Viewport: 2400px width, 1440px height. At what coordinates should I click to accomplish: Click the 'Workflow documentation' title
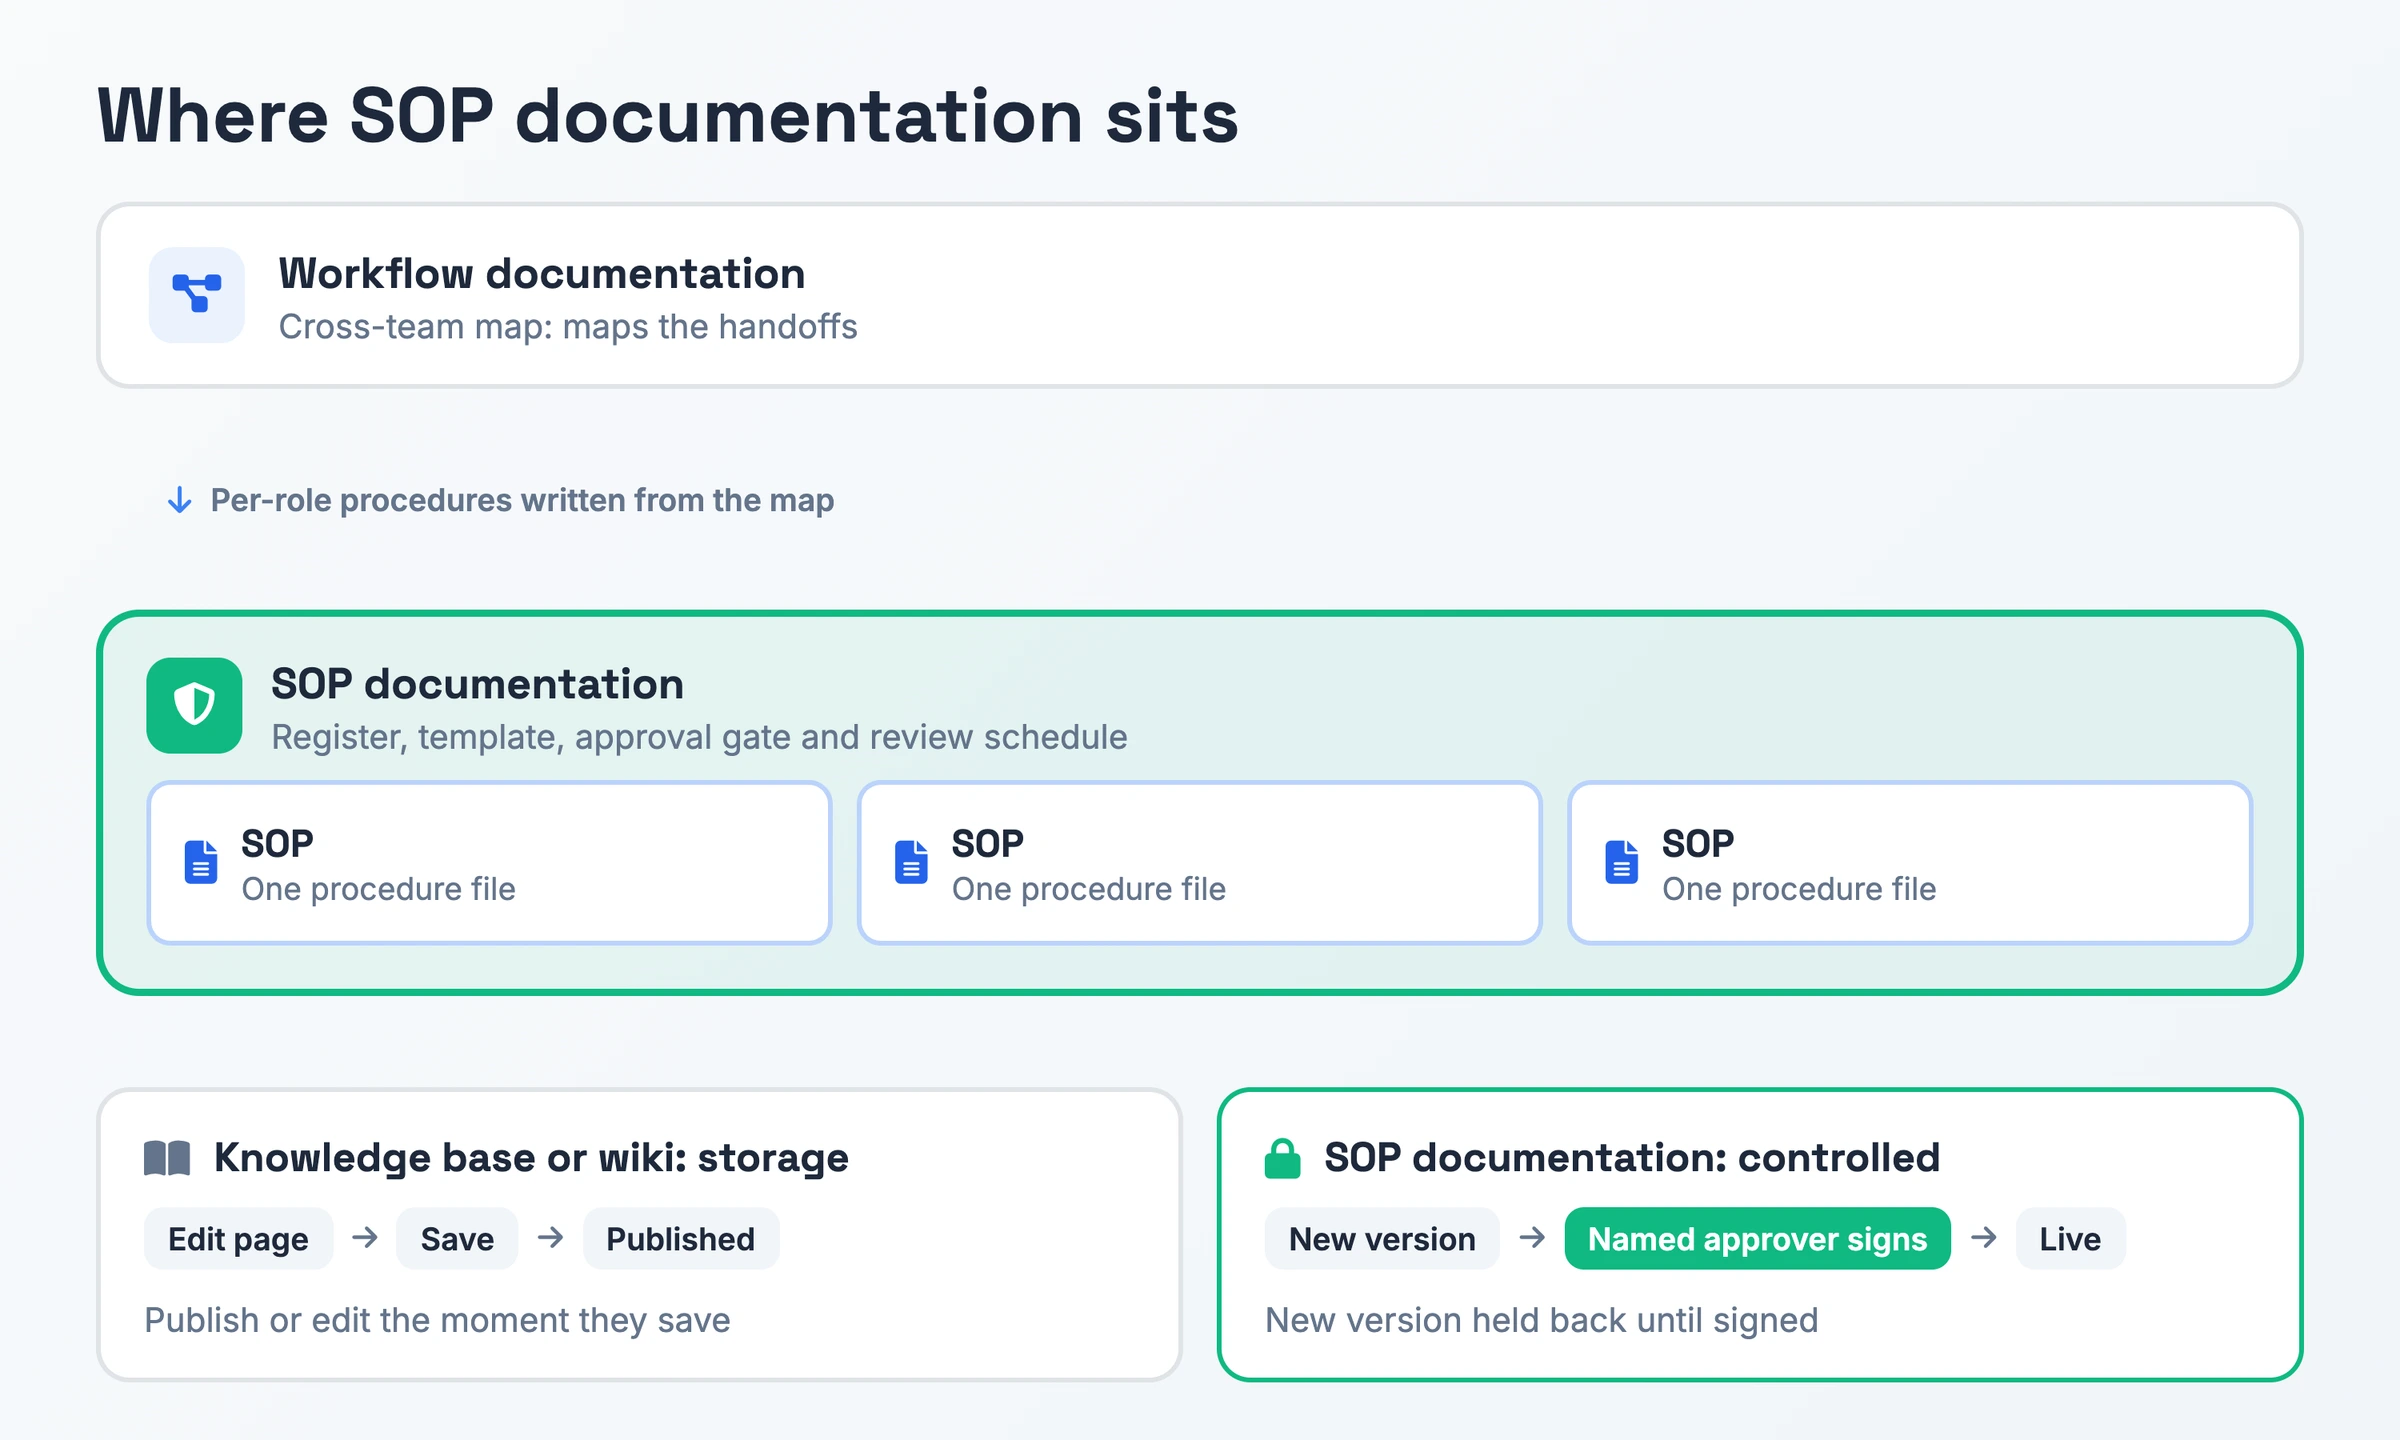542,274
